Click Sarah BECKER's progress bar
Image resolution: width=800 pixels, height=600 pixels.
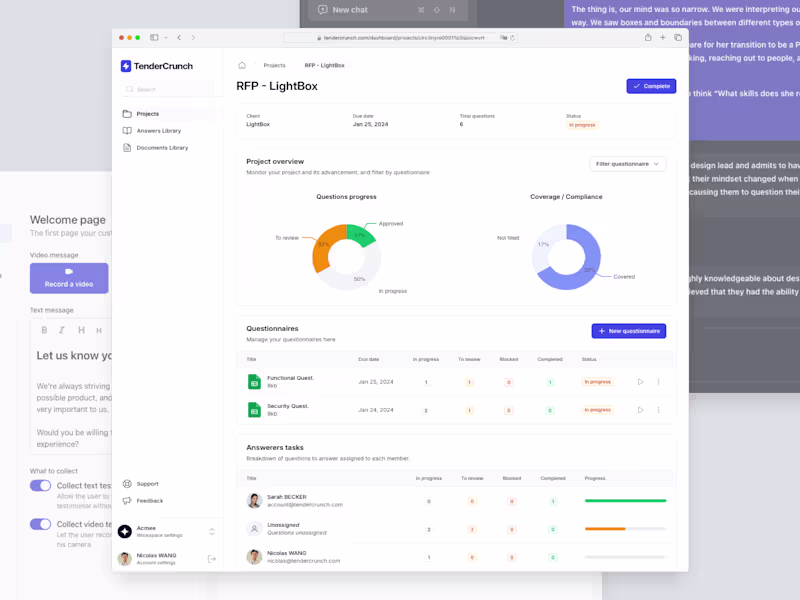point(626,501)
